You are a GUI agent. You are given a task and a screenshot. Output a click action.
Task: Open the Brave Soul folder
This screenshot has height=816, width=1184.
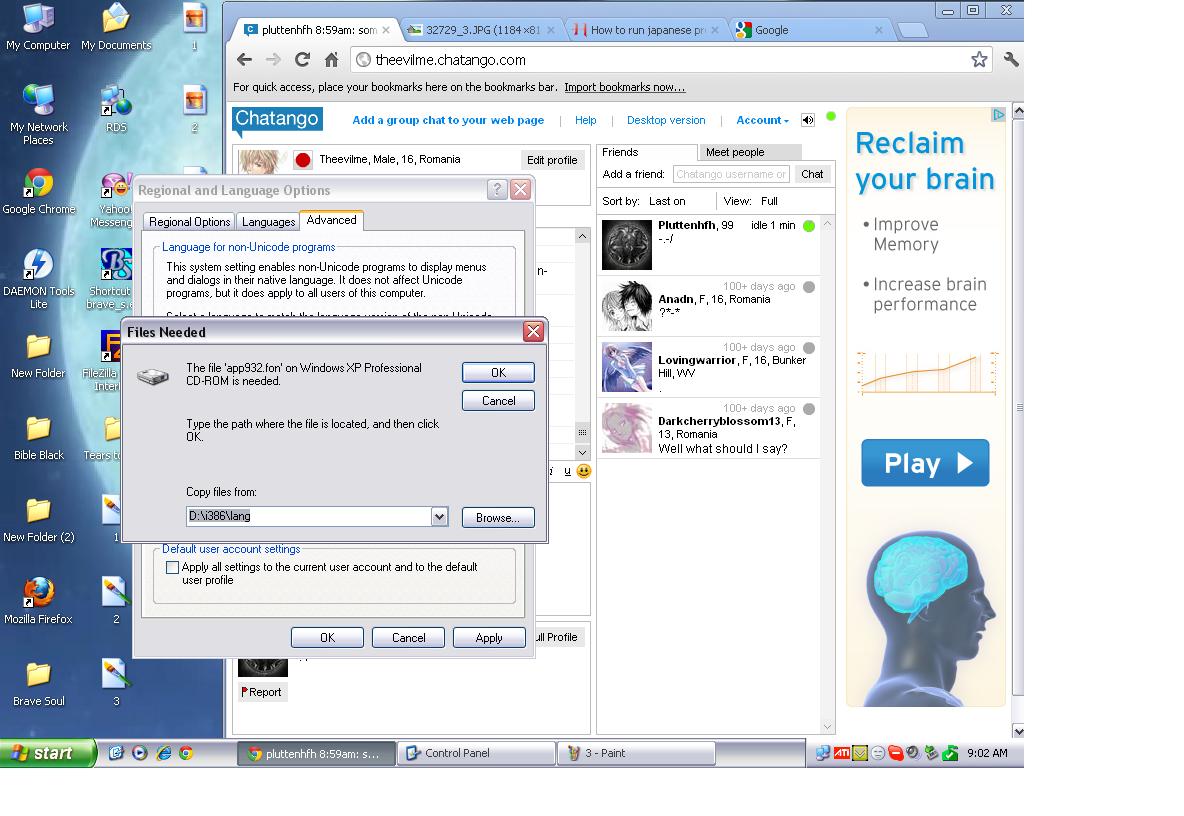coord(39,685)
